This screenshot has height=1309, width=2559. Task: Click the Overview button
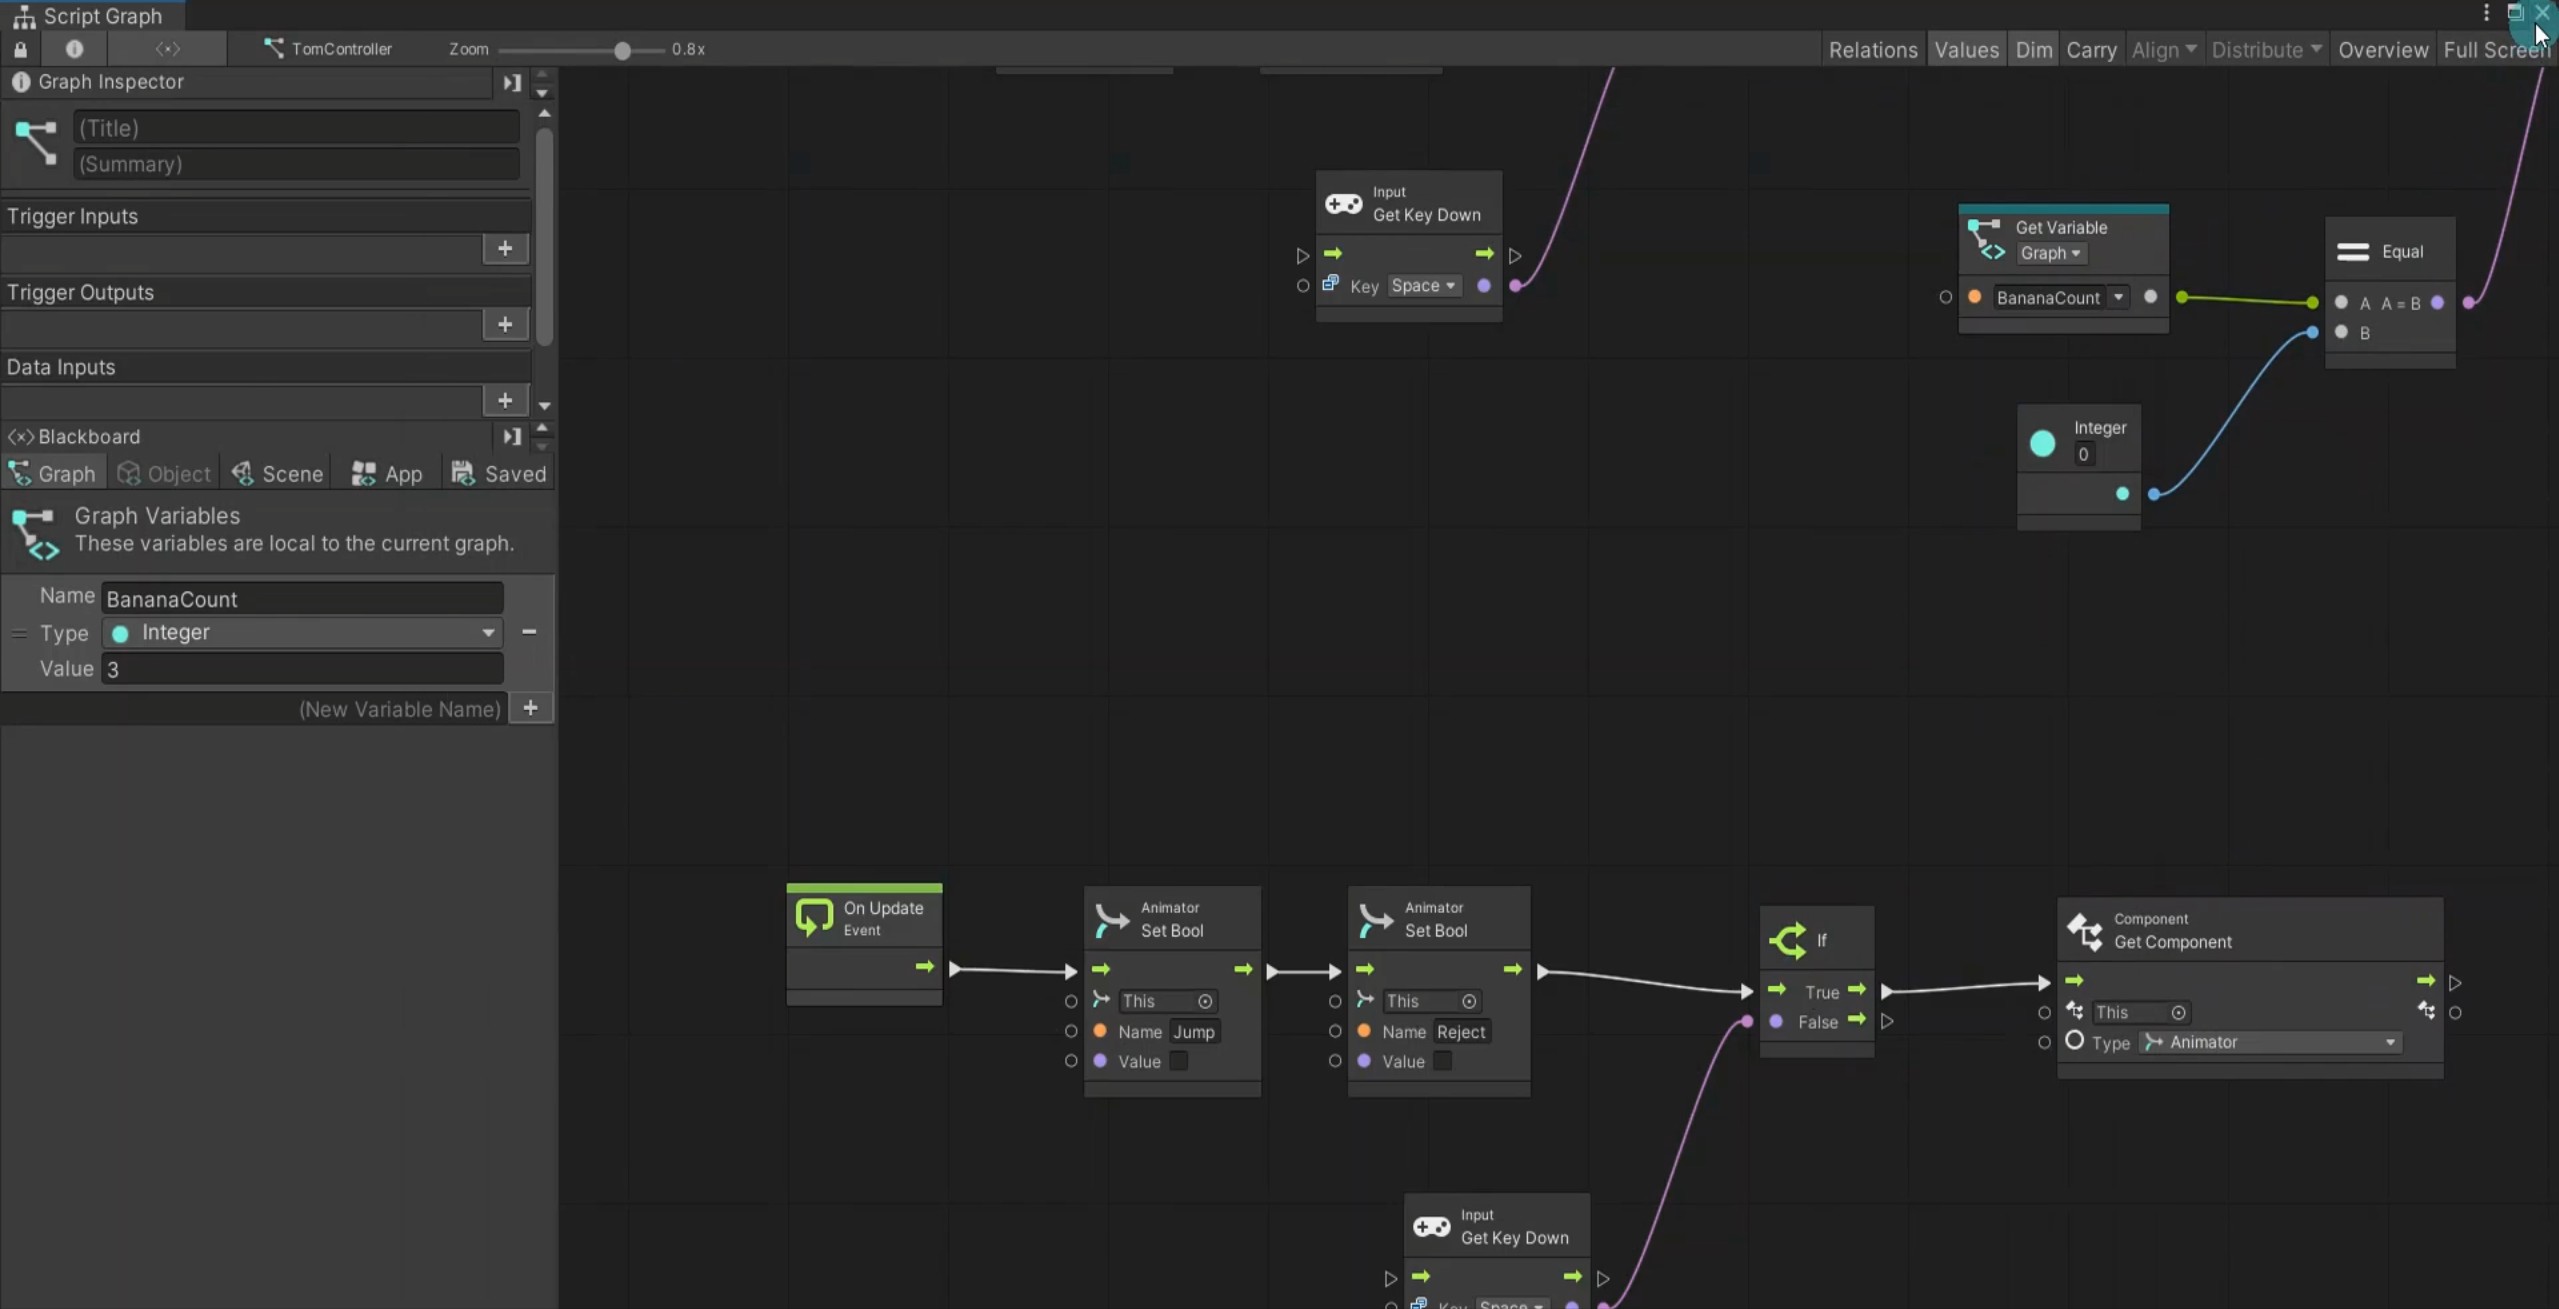[2382, 50]
